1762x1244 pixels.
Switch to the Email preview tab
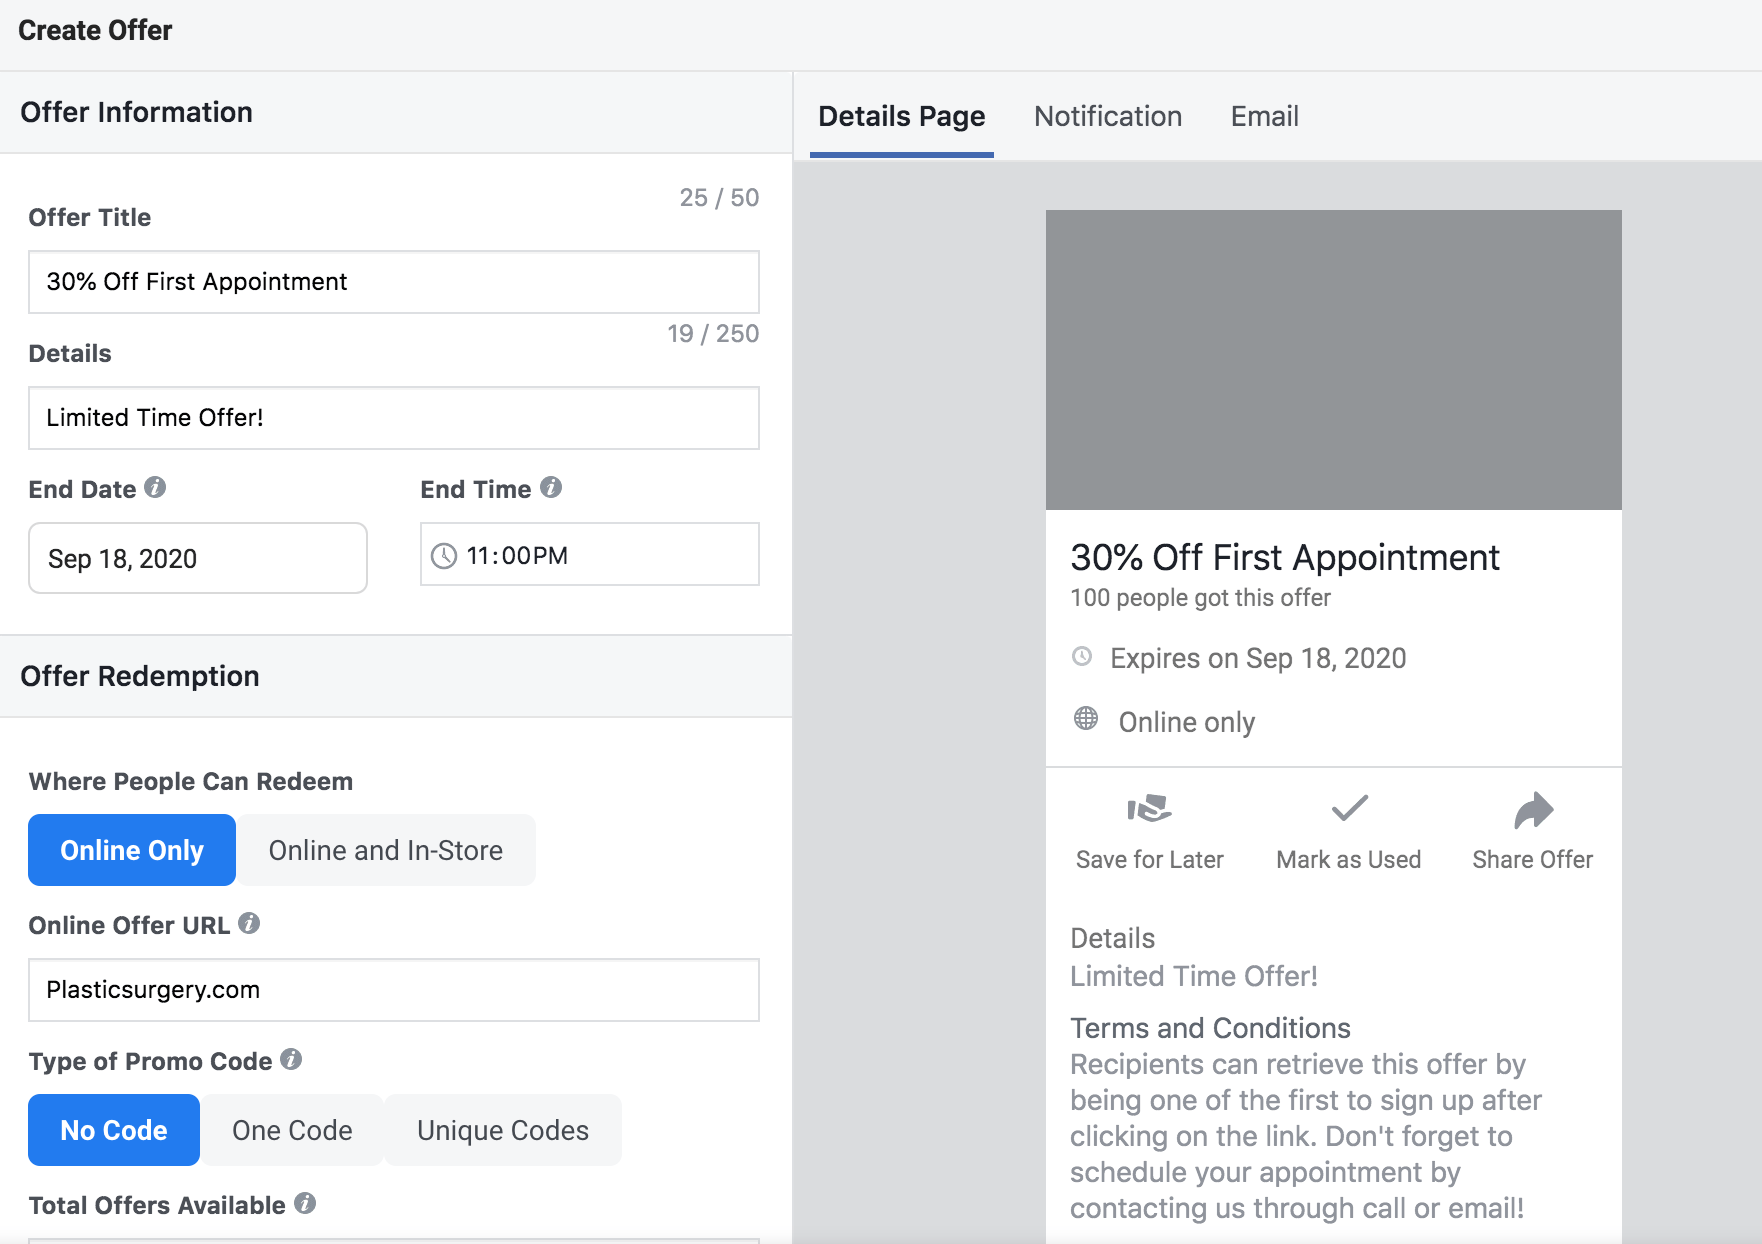click(x=1265, y=116)
